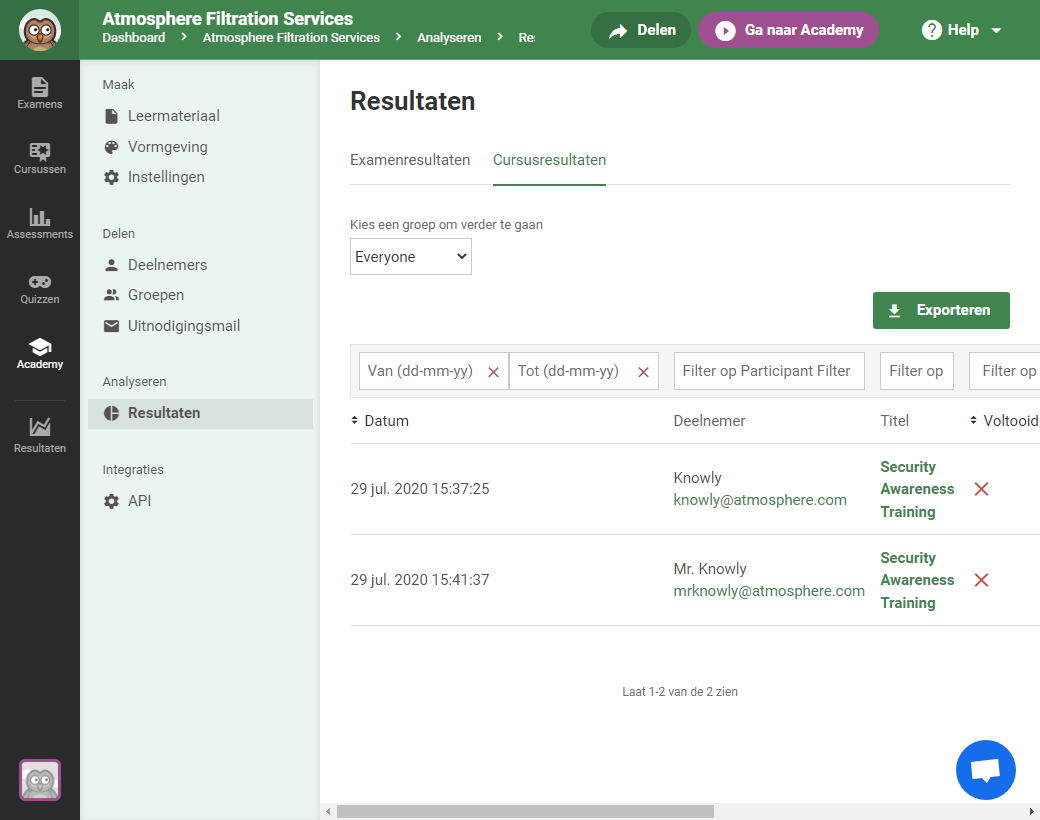
Task: Click the date 29 jul. 2020 15:37:25
Action: pos(420,489)
